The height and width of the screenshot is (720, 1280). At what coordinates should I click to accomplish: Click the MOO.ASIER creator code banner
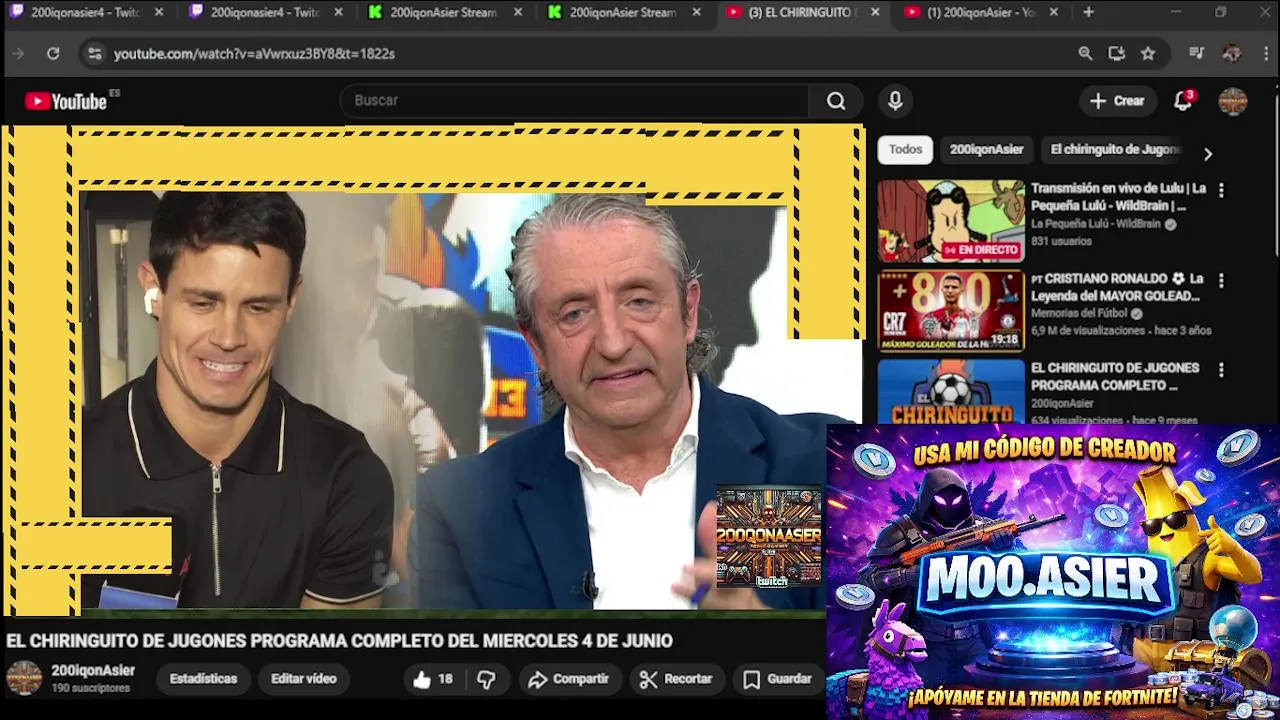click(x=1053, y=571)
